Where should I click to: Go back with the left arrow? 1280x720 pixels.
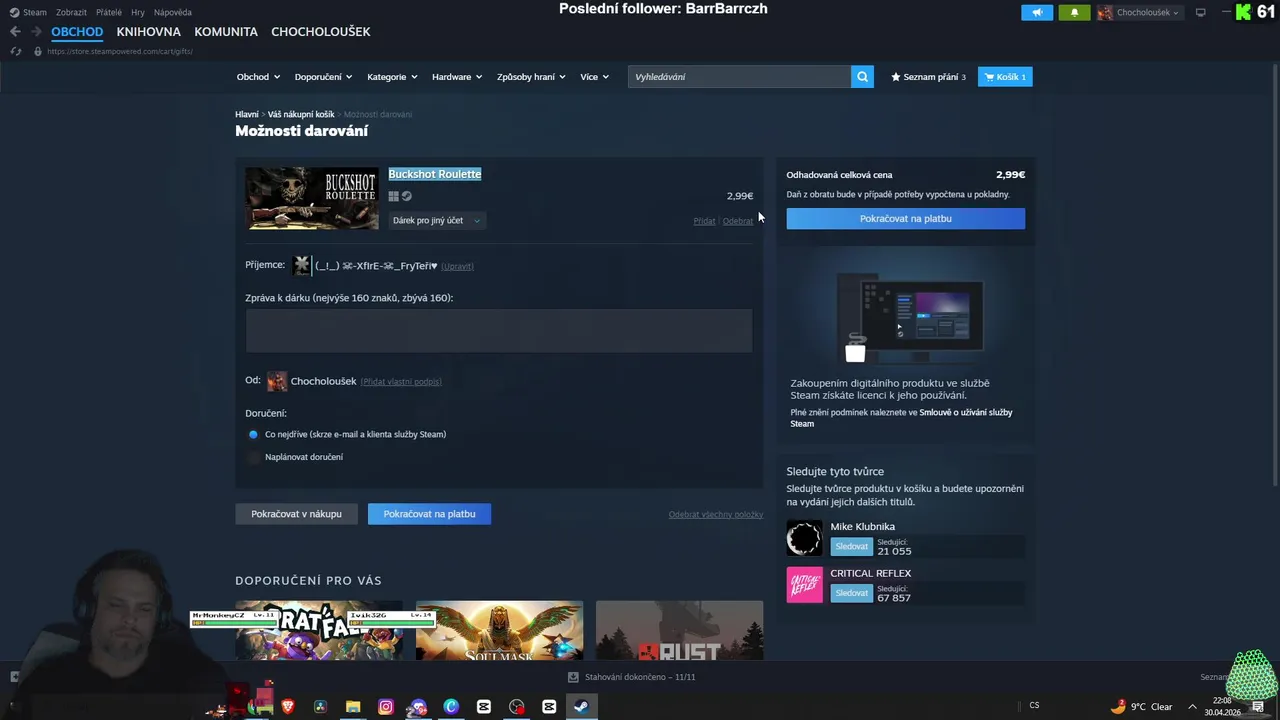[15, 32]
